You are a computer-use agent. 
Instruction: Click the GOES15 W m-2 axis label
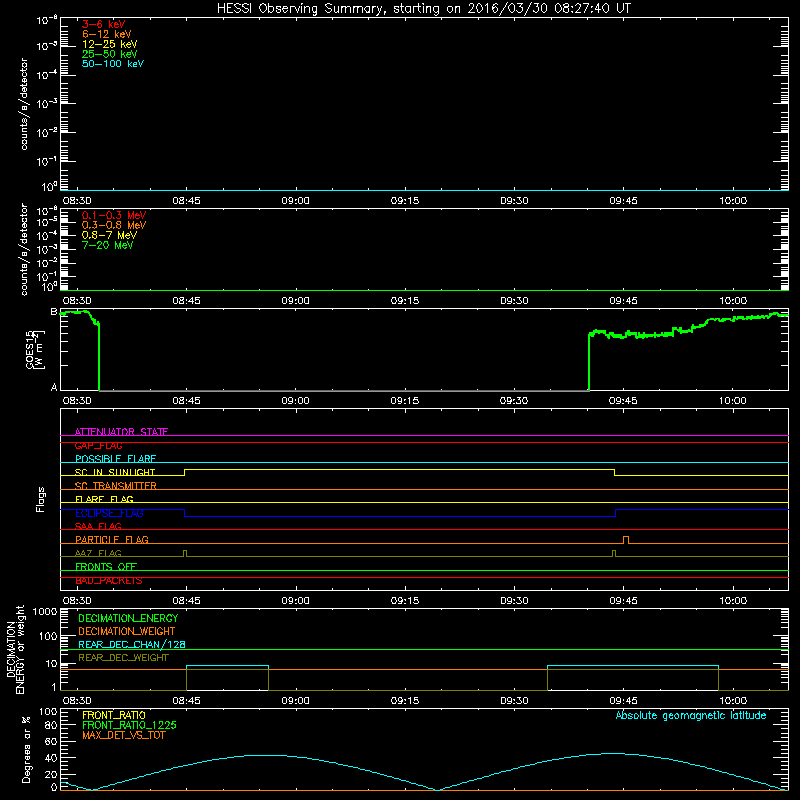[x=35, y=349]
